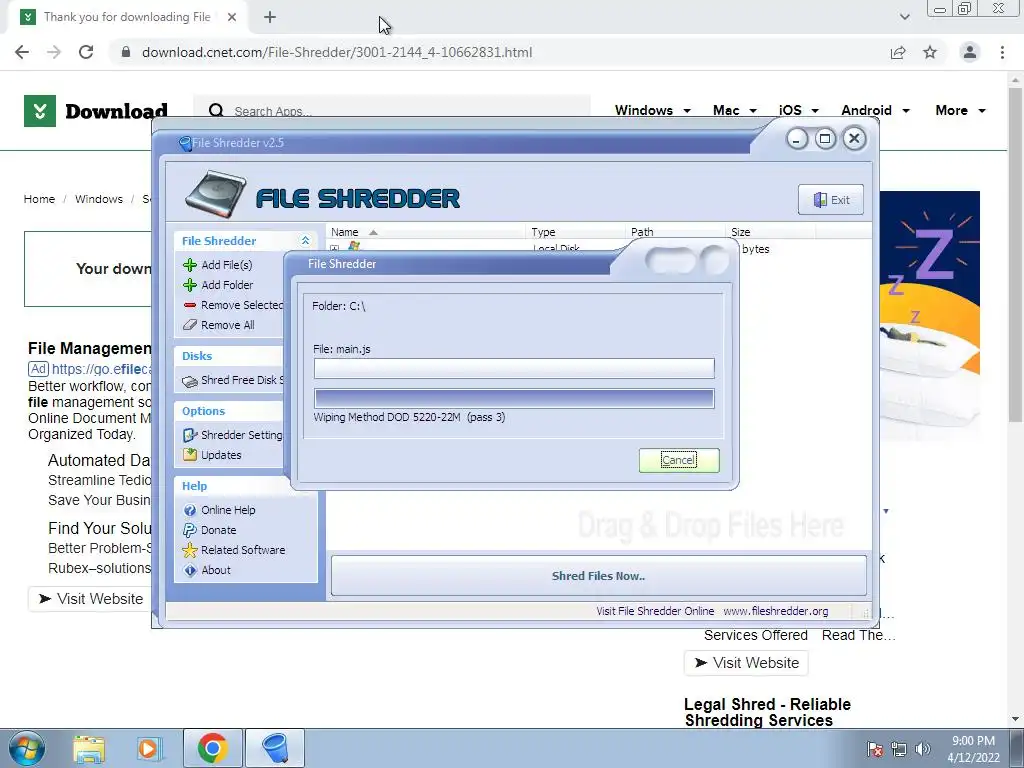The width and height of the screenshot is (1024, 768).
Task: Click the 'Folder: C:\' label
Action: pyautogui.click(x=339, y=306)
